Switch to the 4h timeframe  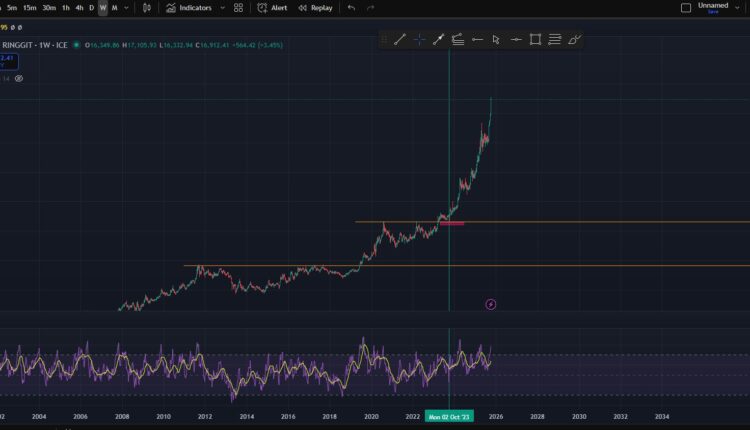click(79, 8)
